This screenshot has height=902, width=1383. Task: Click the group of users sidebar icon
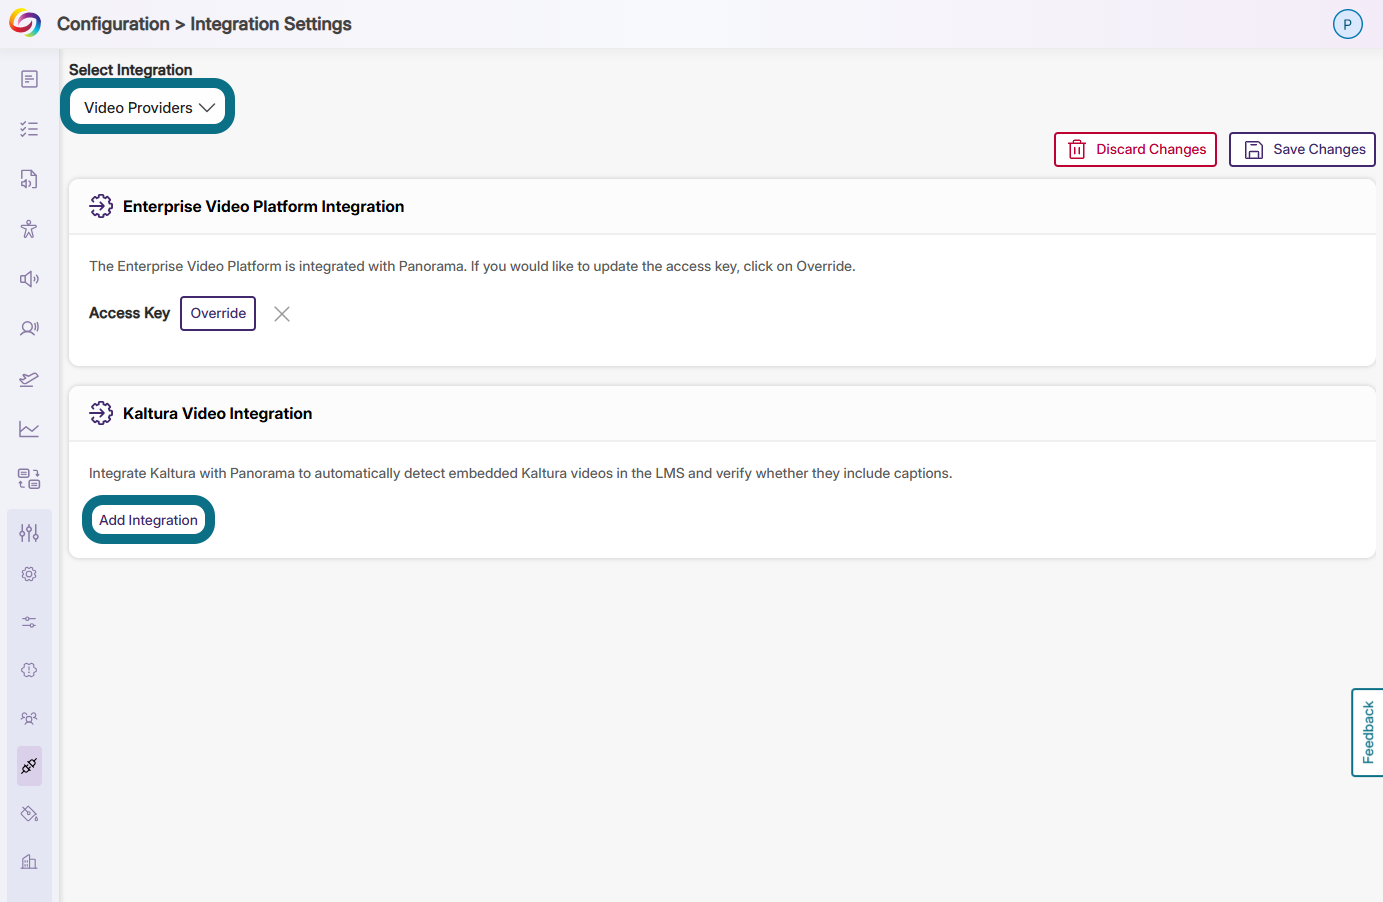[29, 718]
